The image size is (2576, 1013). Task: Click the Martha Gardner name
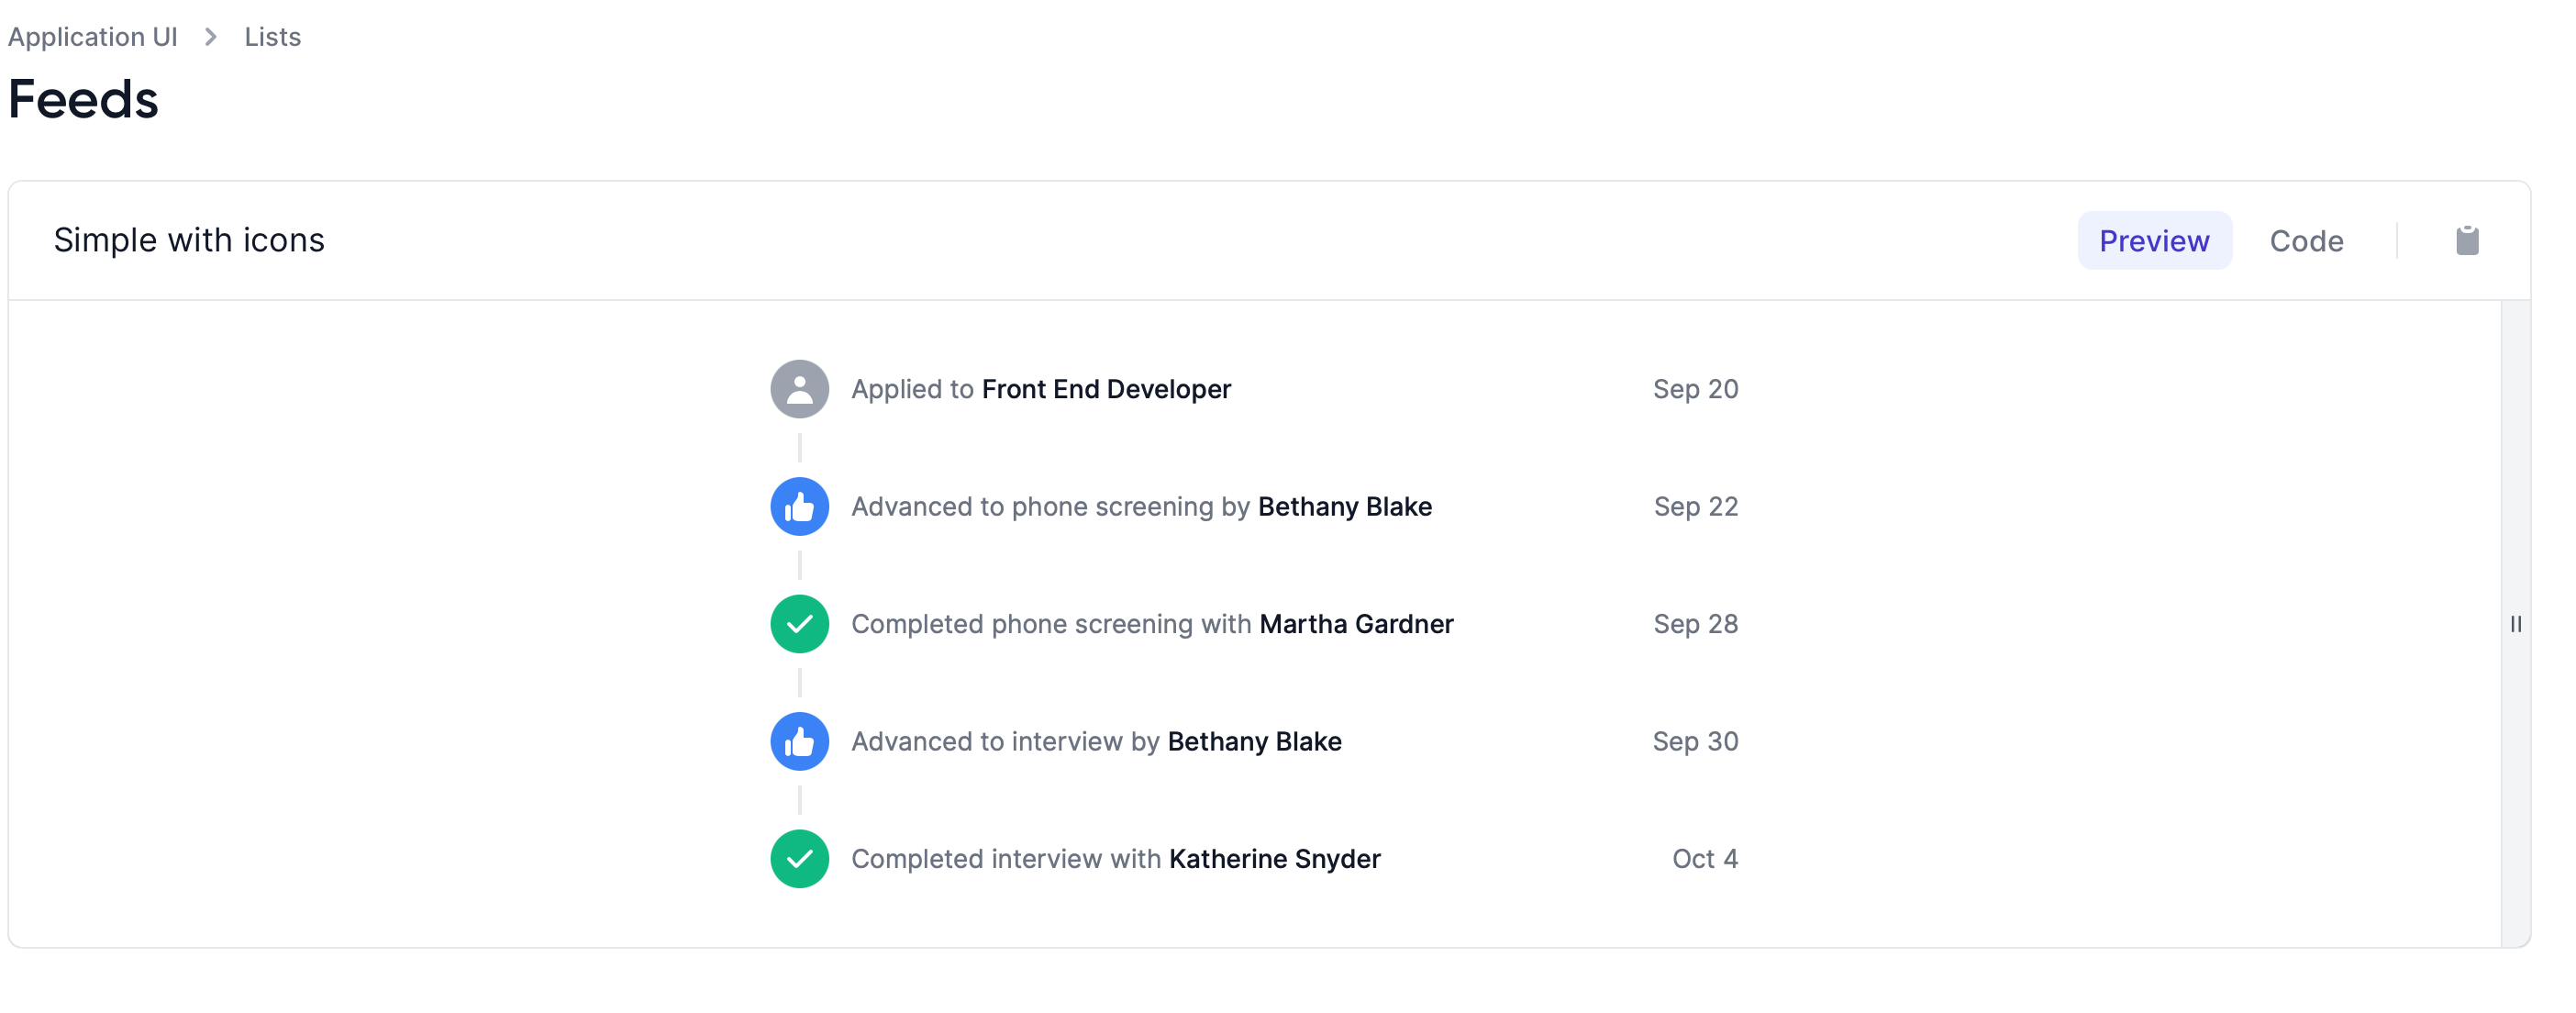1356,624
